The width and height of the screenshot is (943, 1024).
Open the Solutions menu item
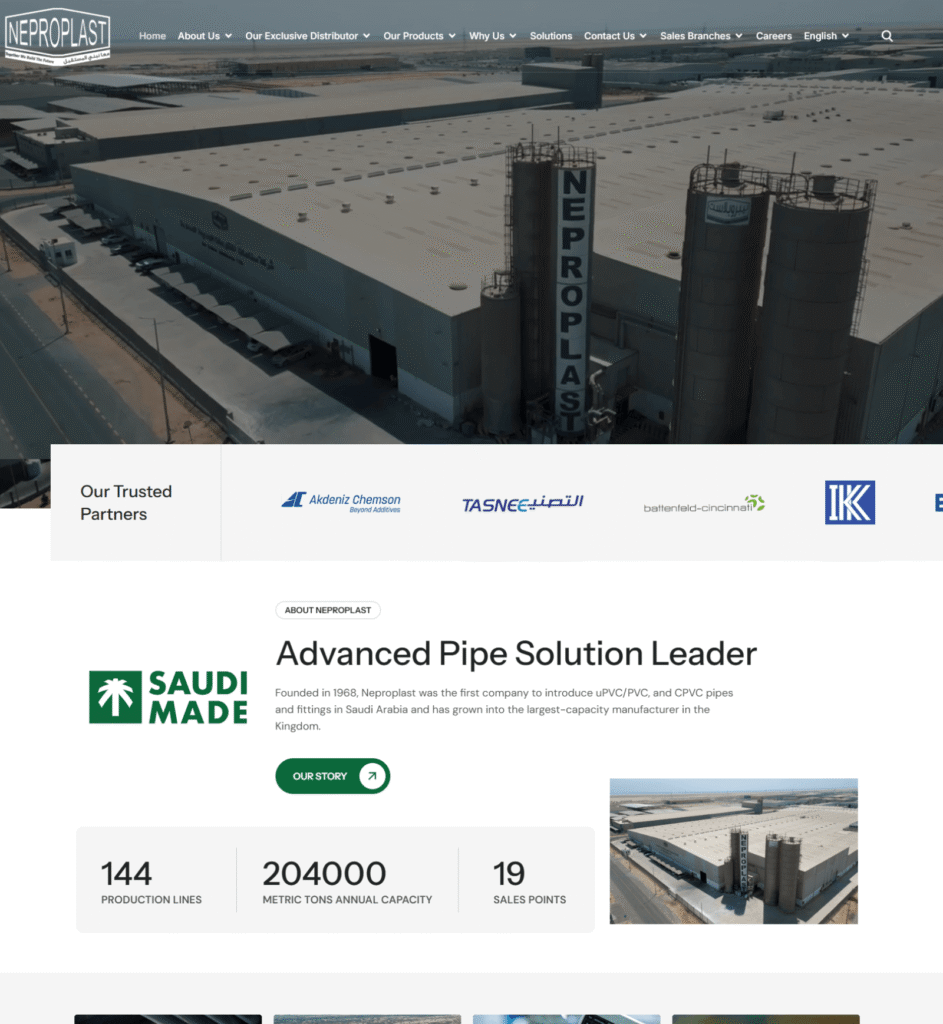(551, 36)
